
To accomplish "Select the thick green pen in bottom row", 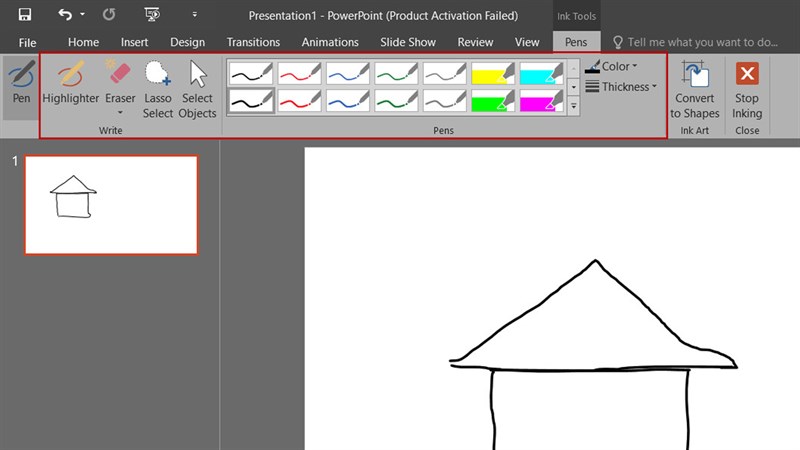I will tap(396, 101).
